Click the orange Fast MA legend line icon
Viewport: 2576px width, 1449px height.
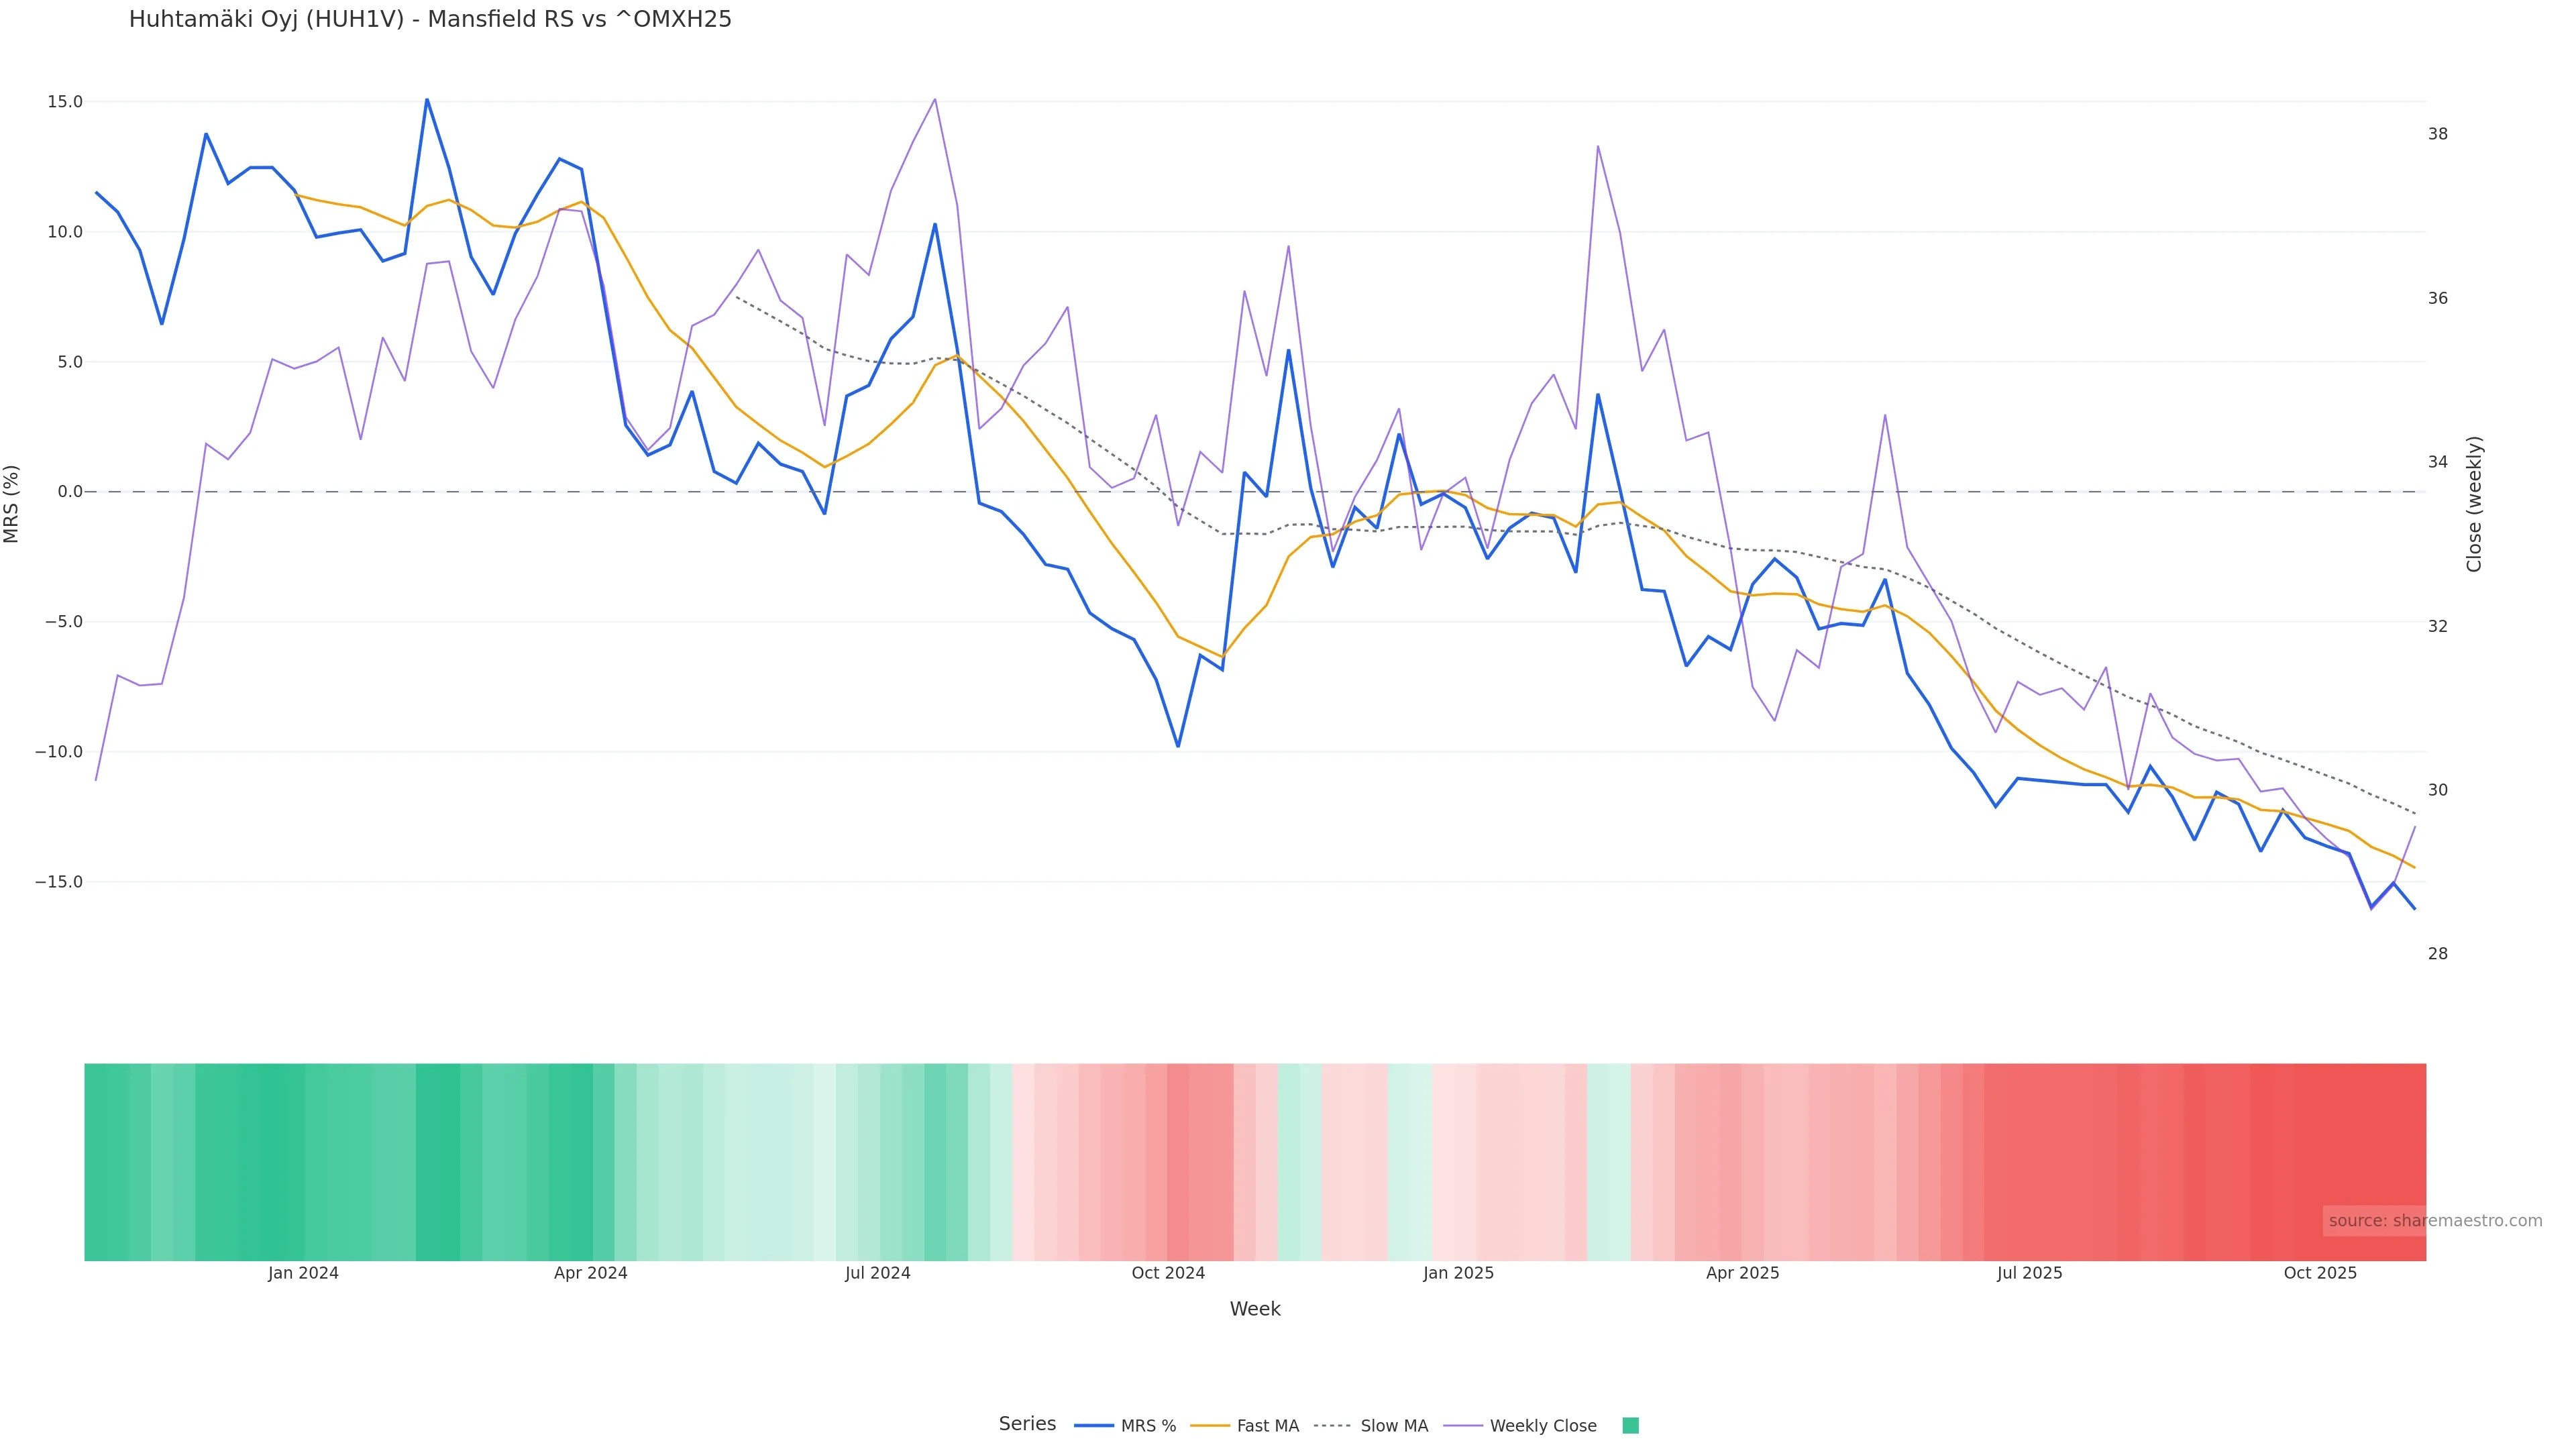coord(1210,1426)
